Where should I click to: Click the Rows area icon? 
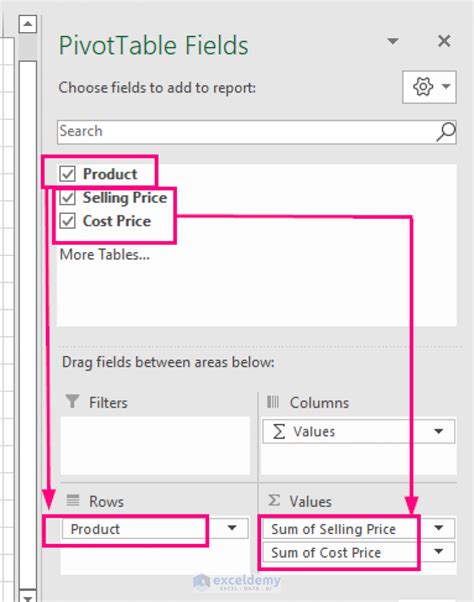click(x=73, y=500)
